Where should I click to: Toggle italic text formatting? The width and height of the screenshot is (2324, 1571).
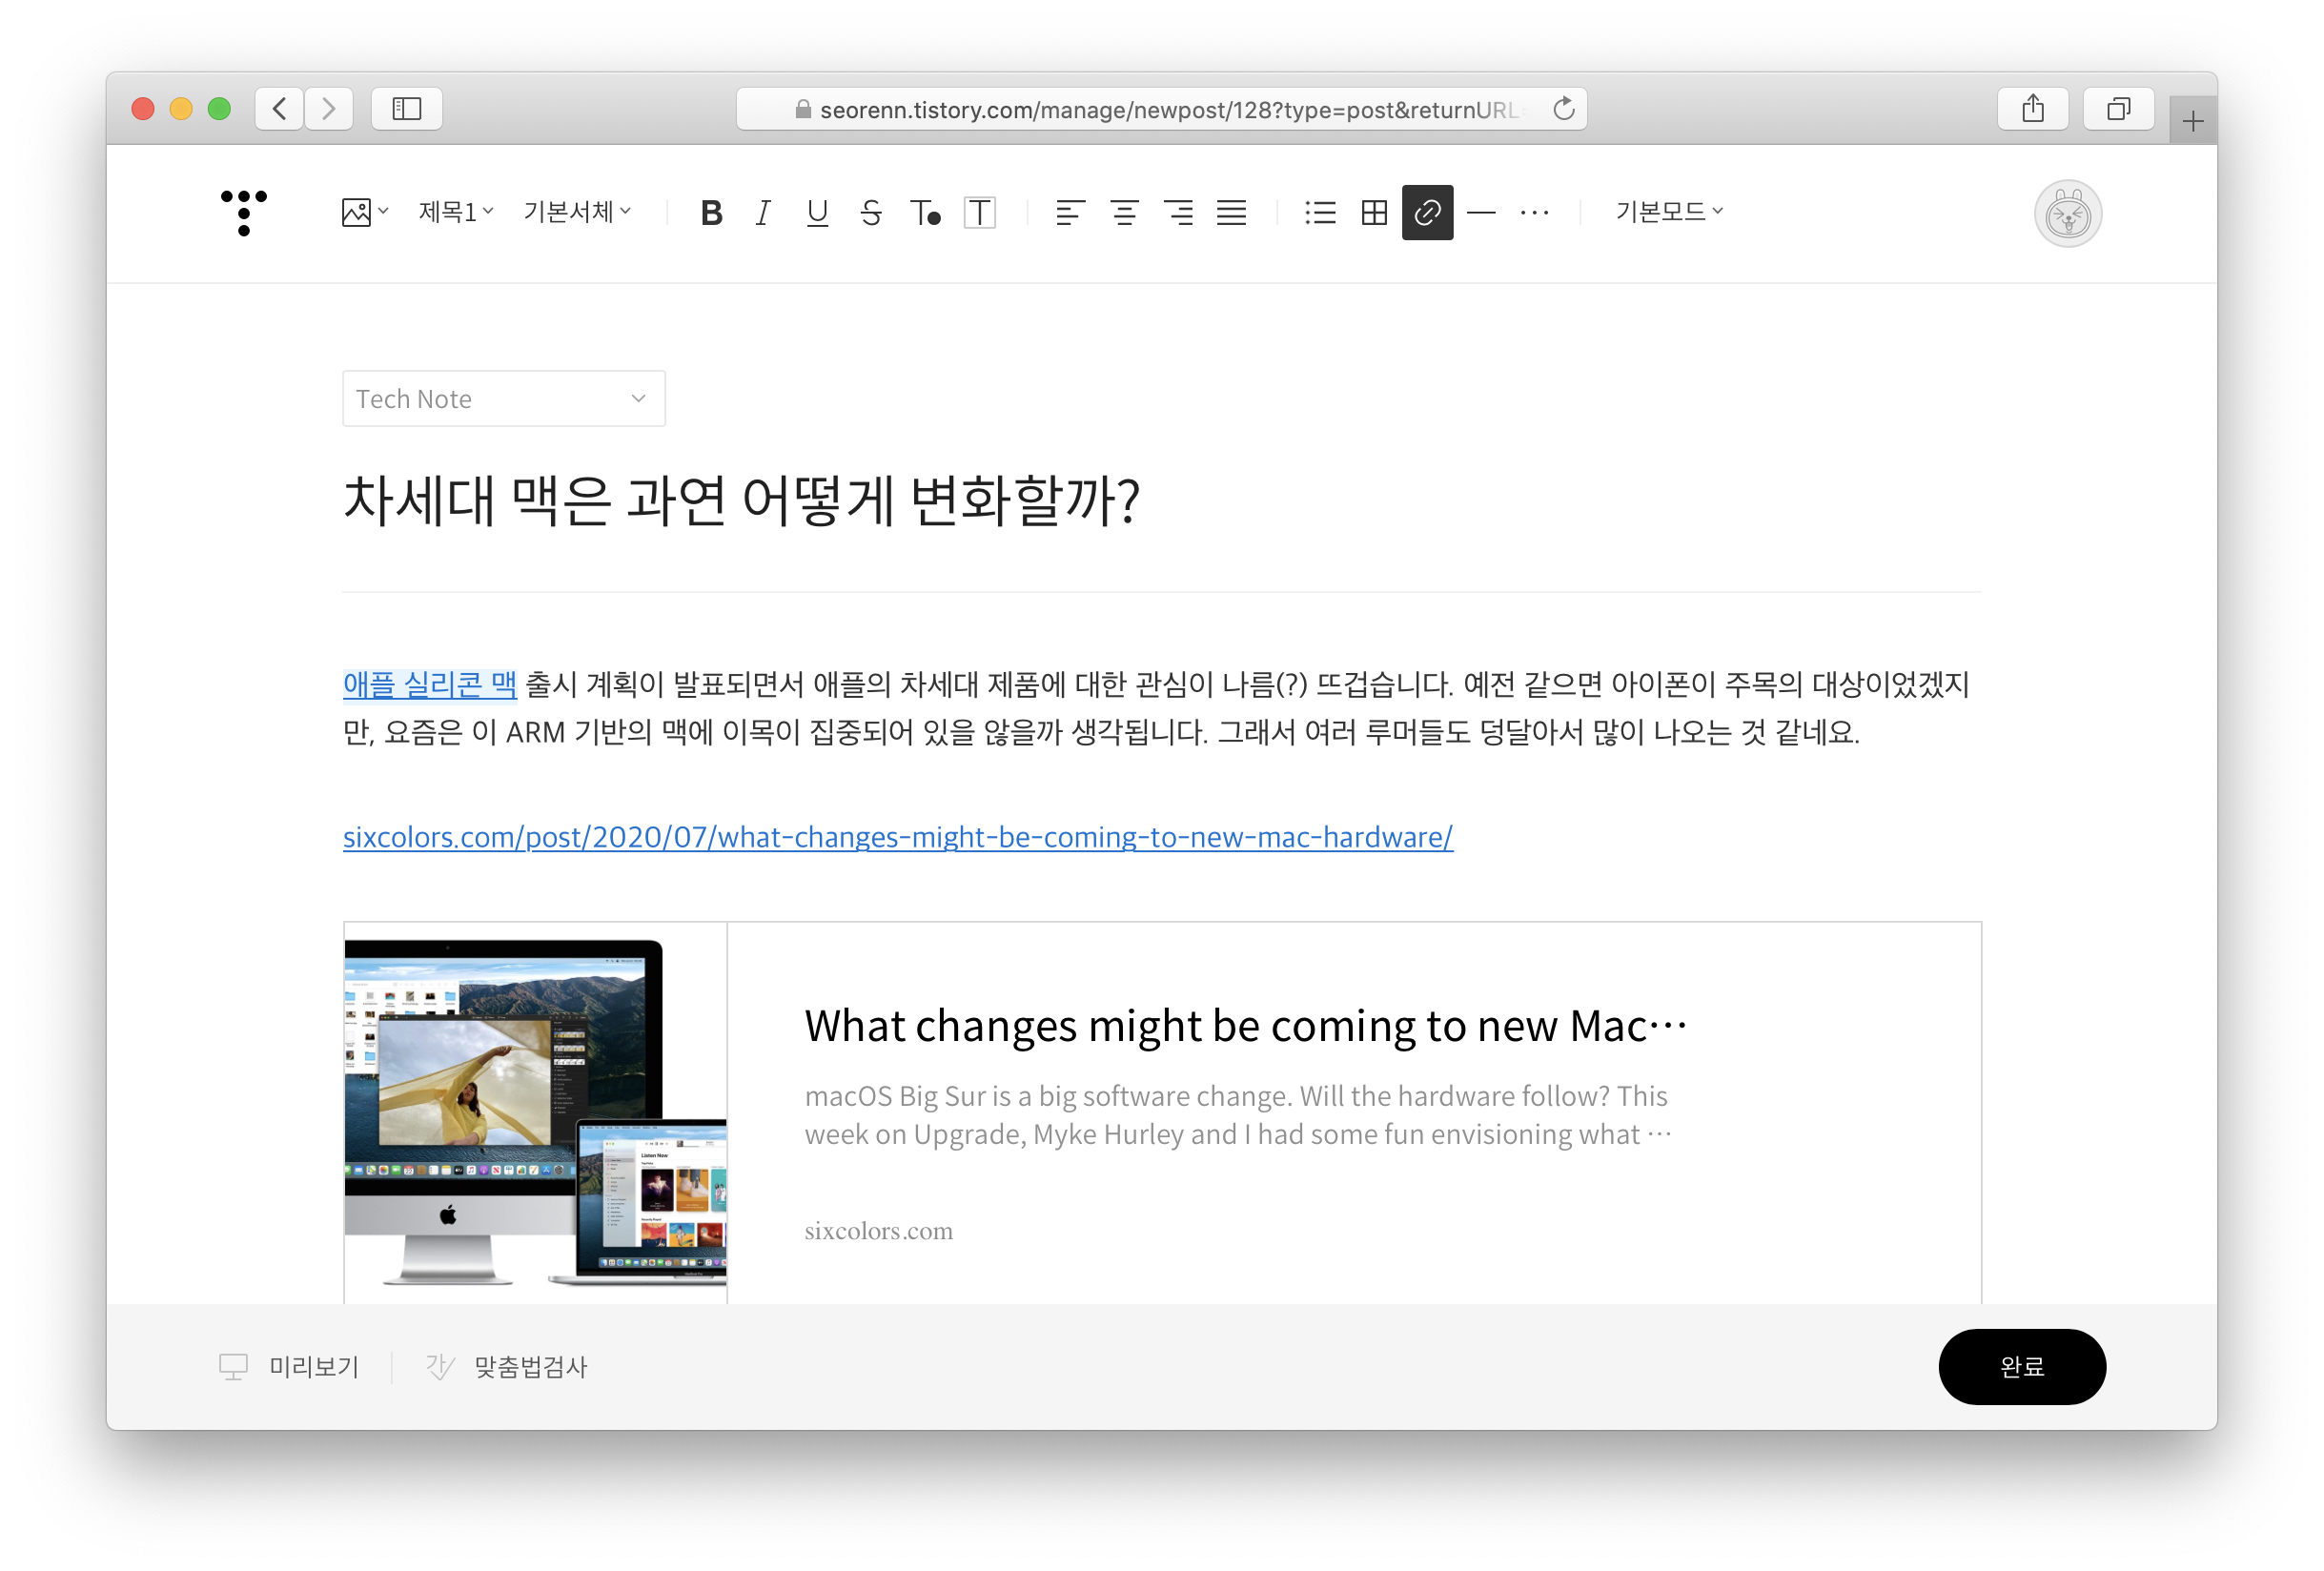coord(763,212)
